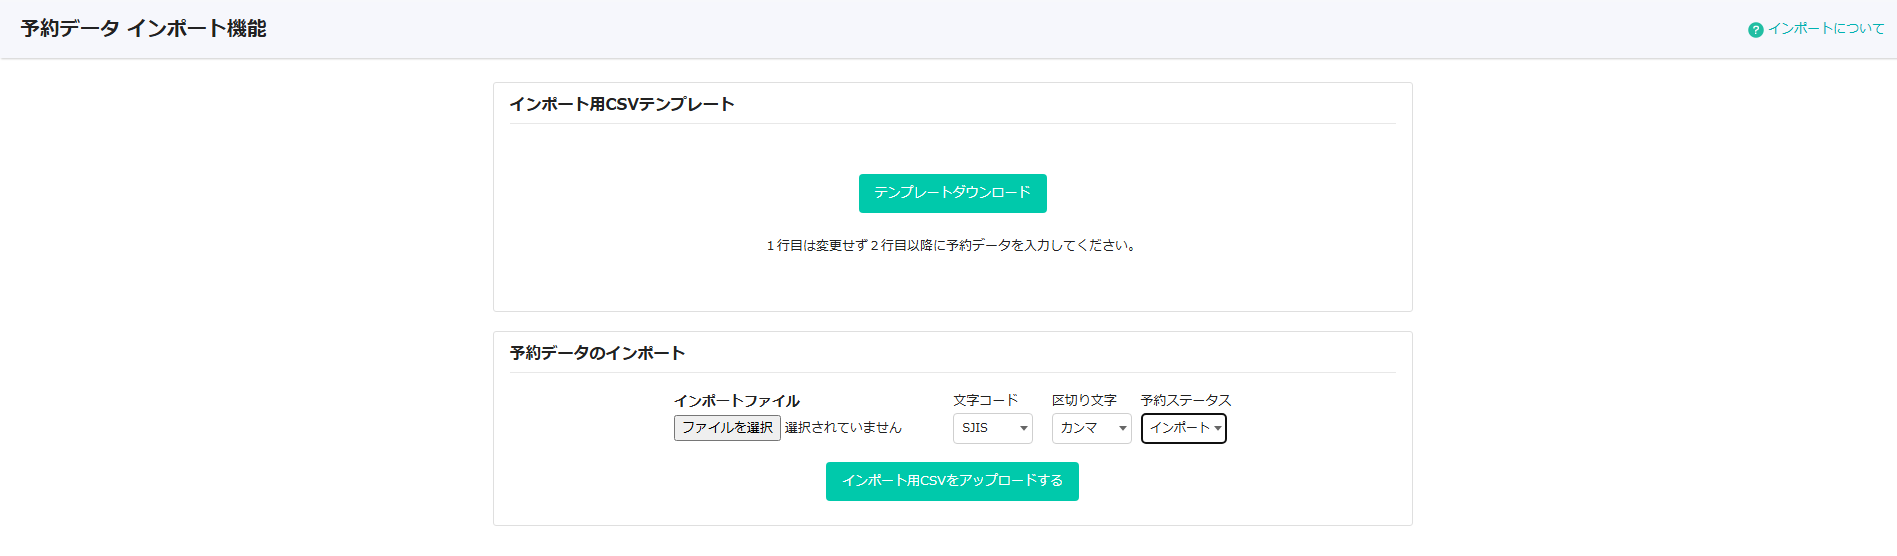Click the 予約データのインポート section heading
Screen dimensions: 1897x556
point(597,353)
